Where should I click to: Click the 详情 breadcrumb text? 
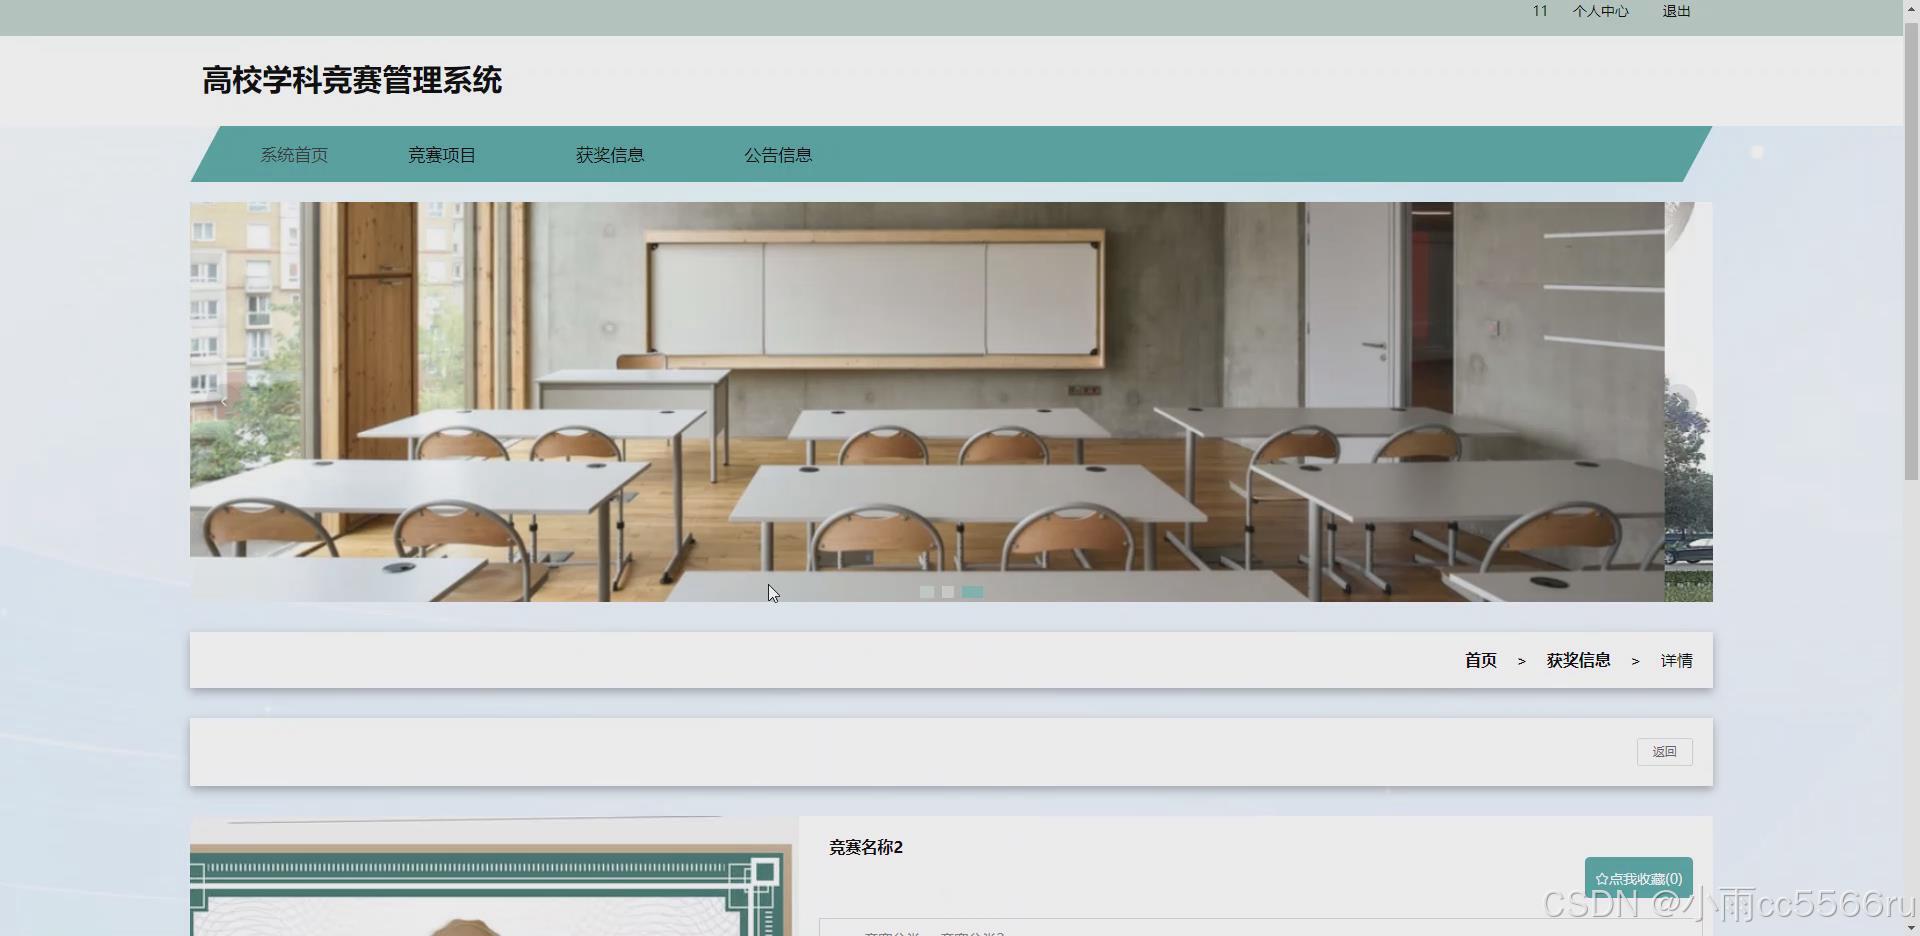click(1676, 660)
